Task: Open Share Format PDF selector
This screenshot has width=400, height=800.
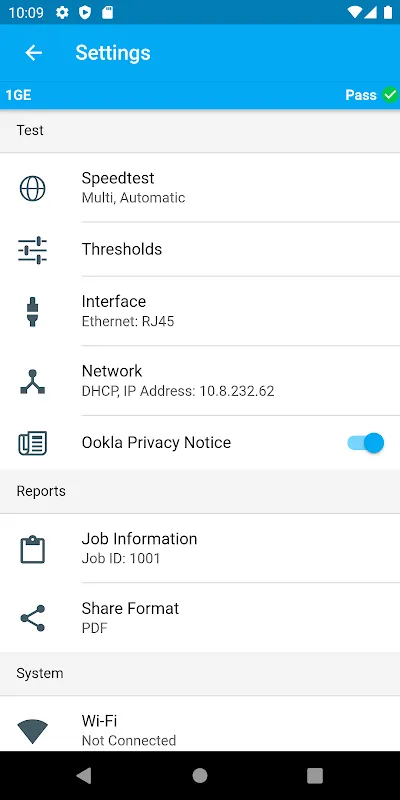Action: tap(200, 617)
